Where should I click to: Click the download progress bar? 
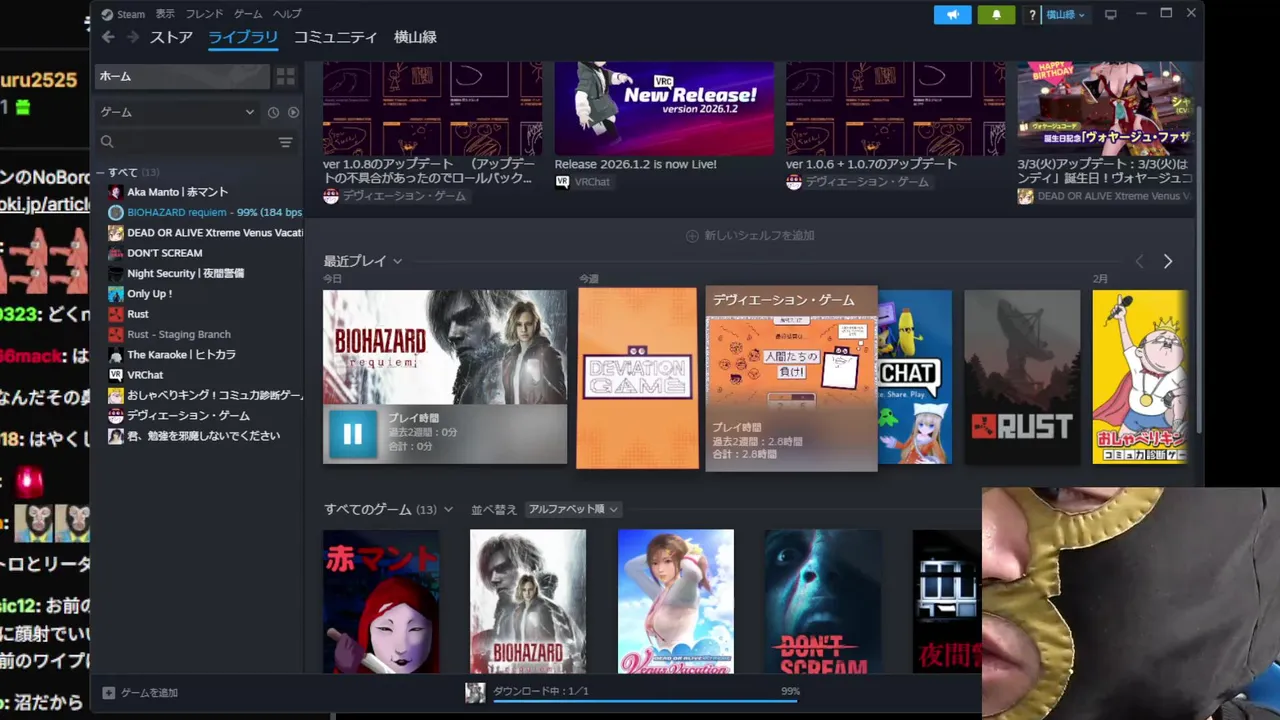[x=645, y=701]
